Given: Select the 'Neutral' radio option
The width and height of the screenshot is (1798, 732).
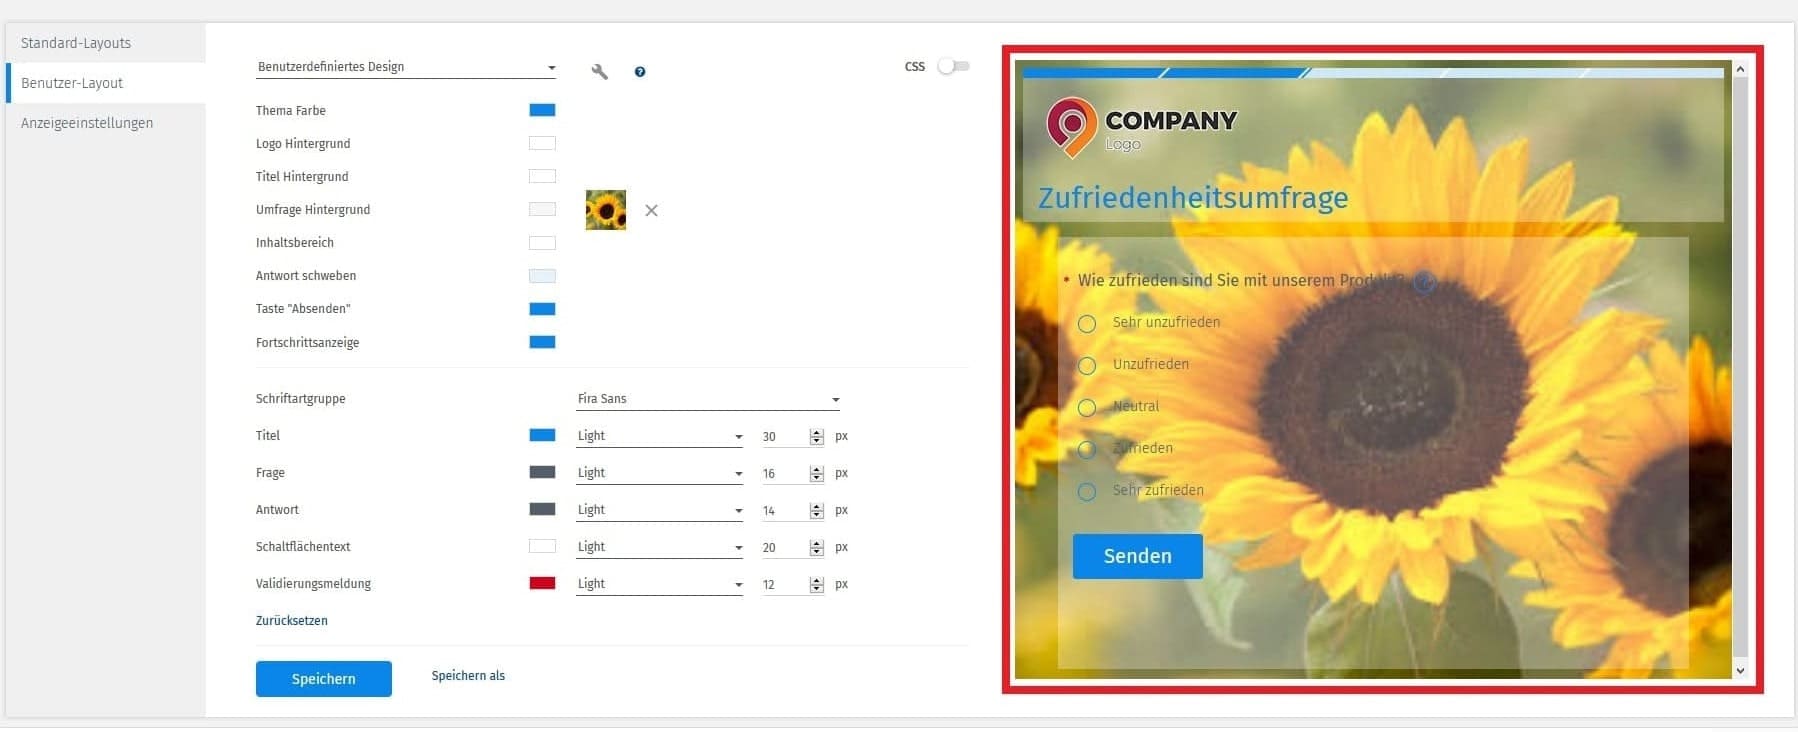Looking at the screenshot, I should click(x=1087, y=408).
